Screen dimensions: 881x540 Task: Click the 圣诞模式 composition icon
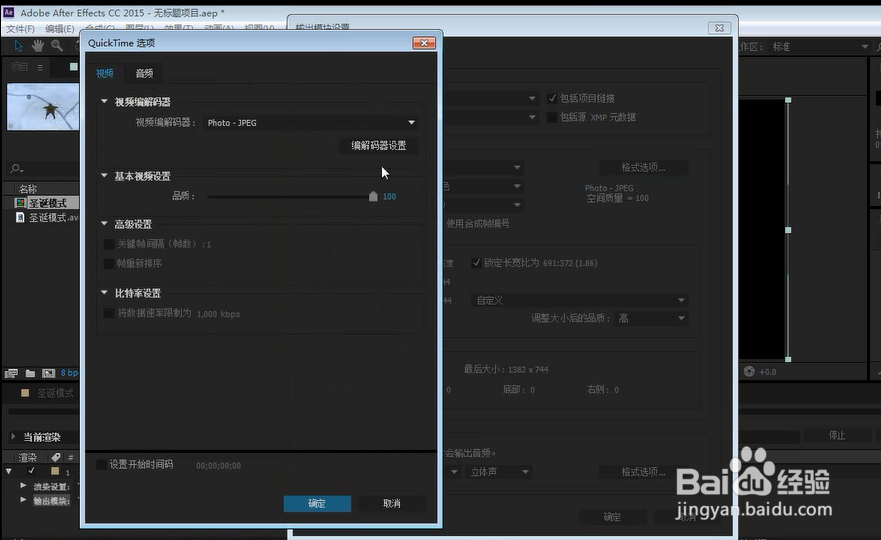click(x=20, y=203)
